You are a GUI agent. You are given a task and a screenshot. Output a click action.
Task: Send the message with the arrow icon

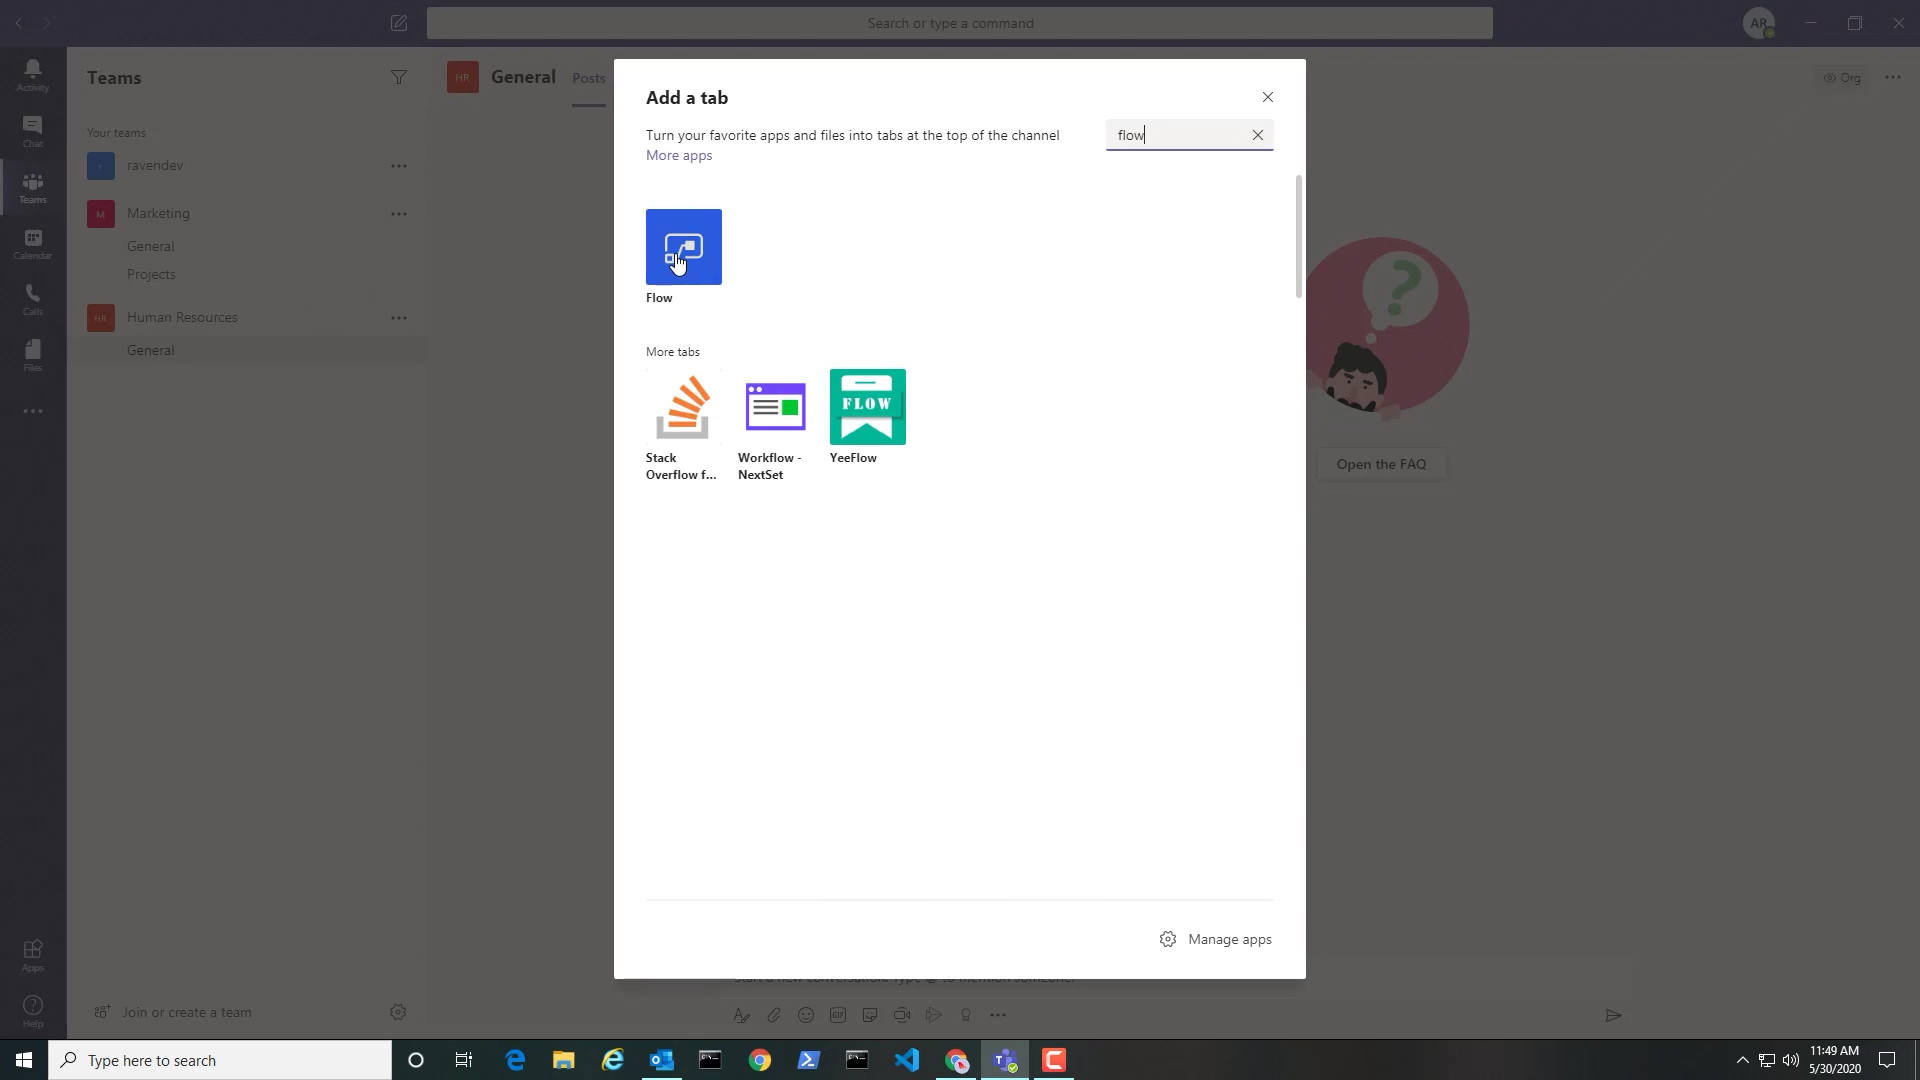point(1613,1015)
